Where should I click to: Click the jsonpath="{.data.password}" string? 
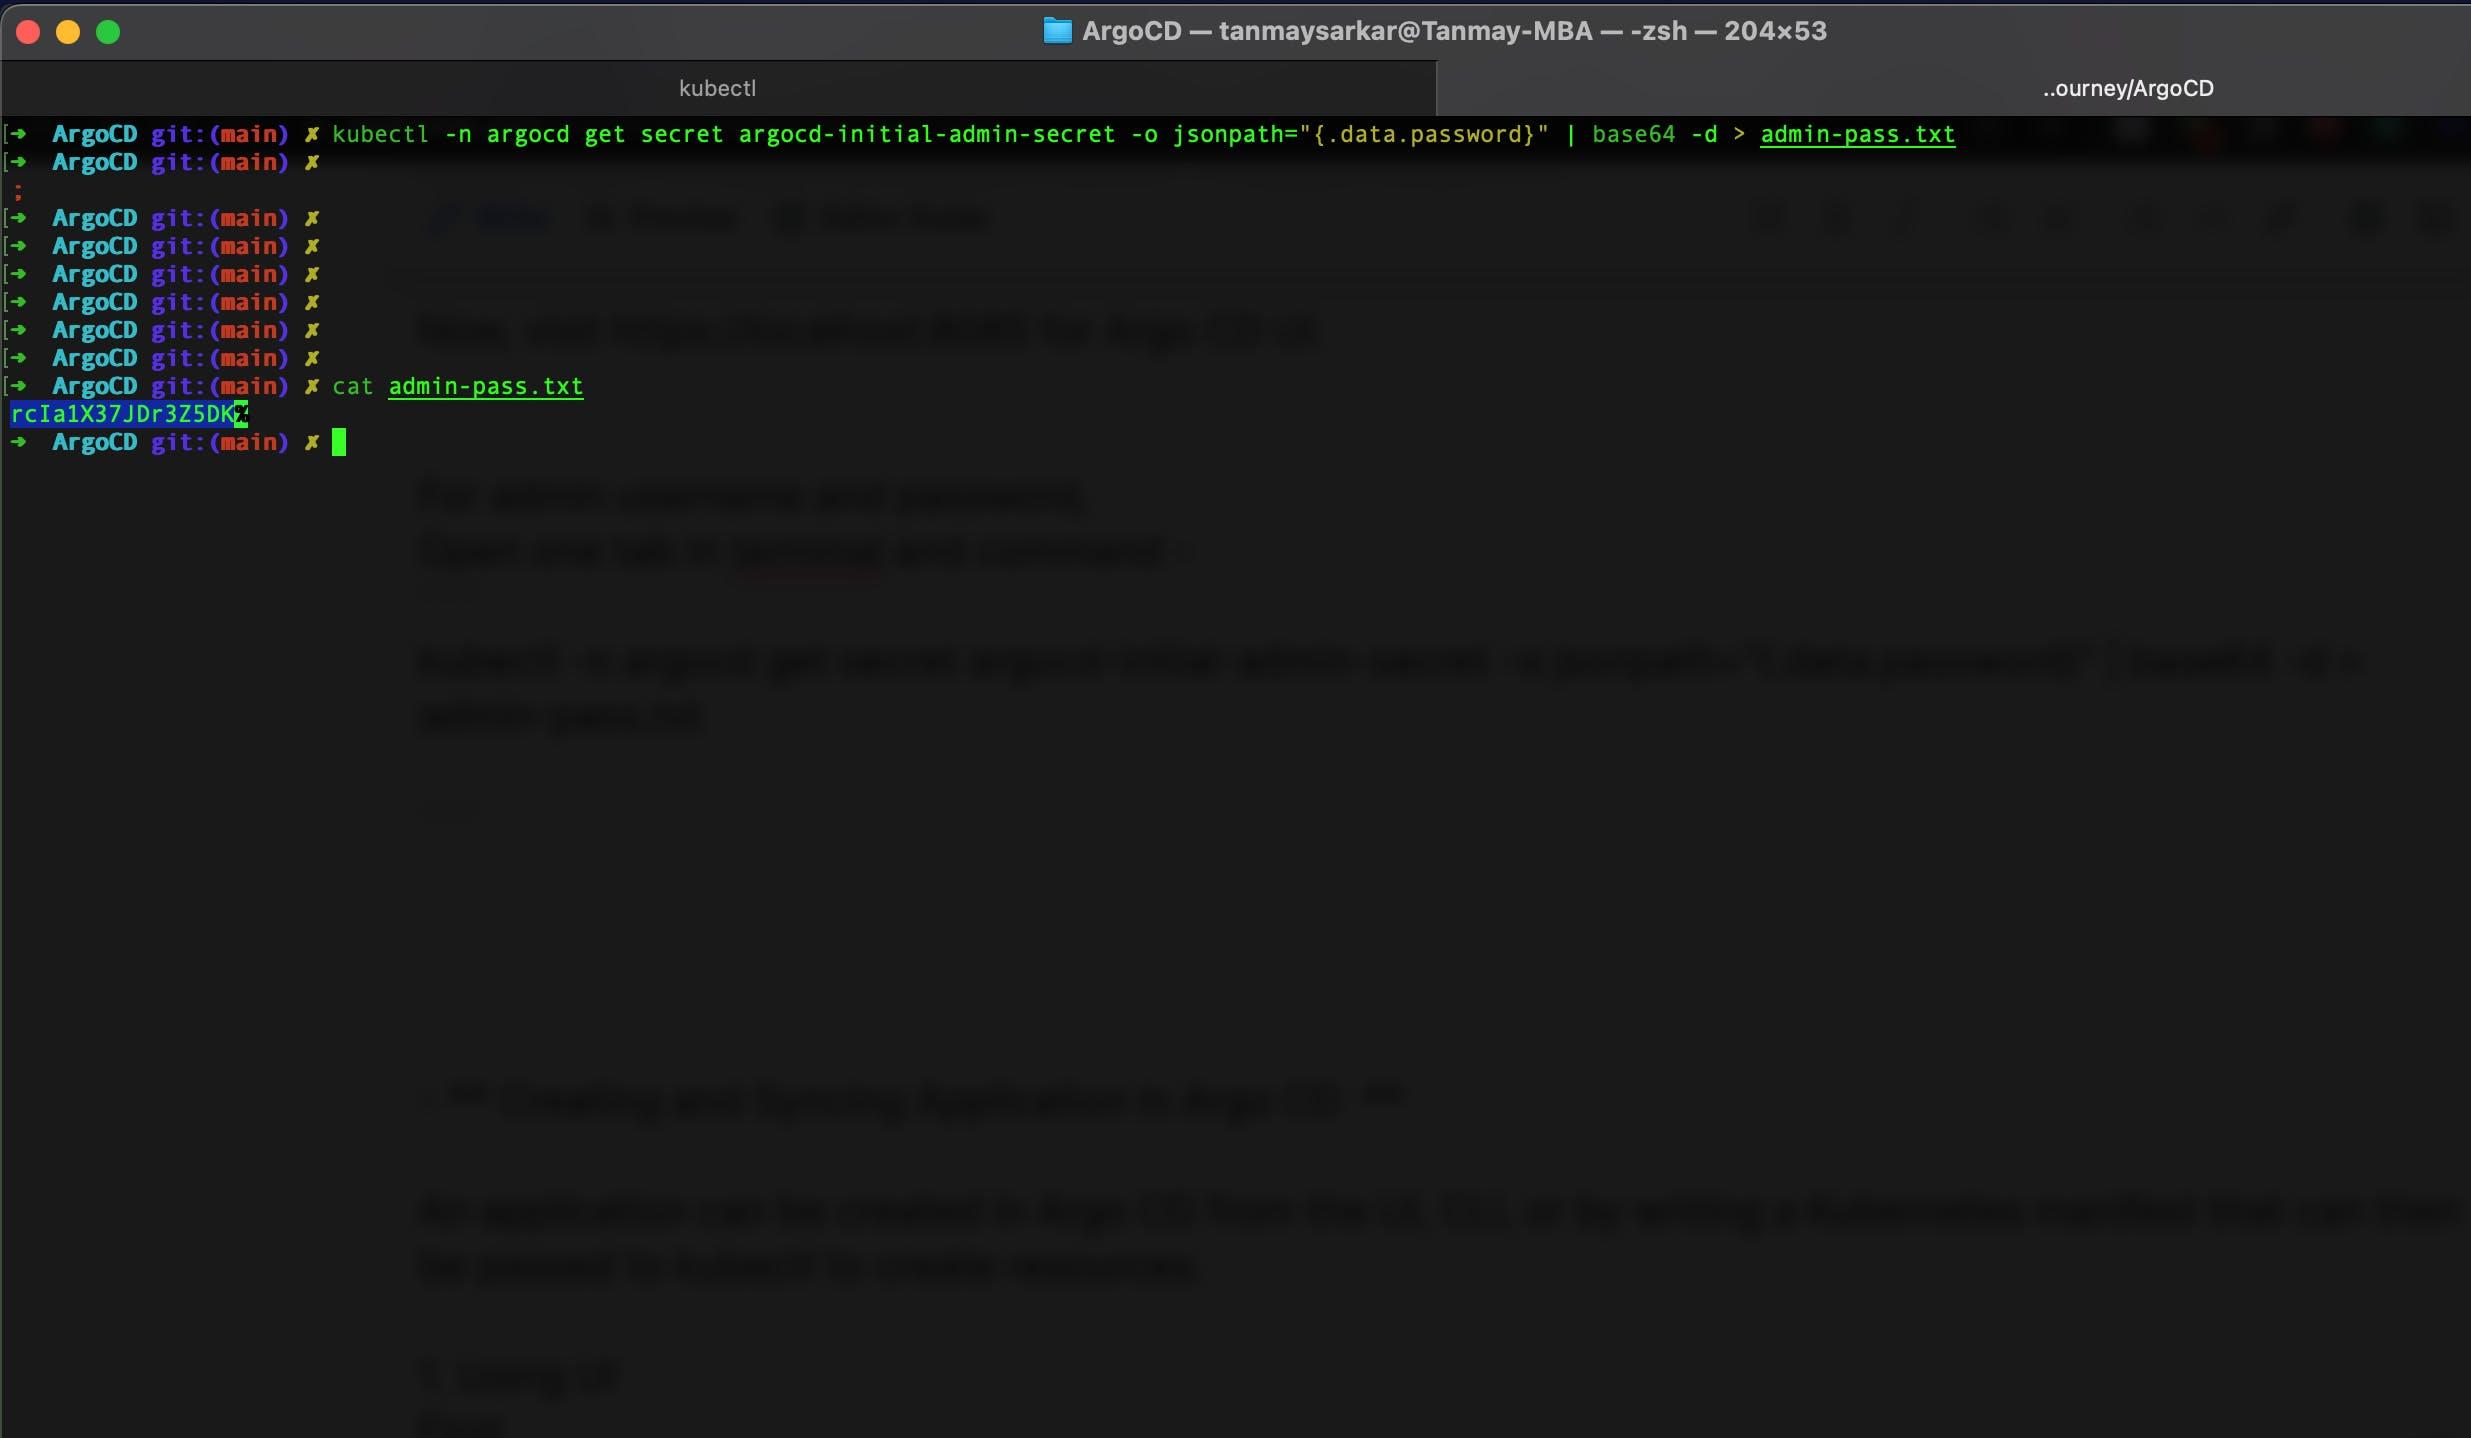1360,134
